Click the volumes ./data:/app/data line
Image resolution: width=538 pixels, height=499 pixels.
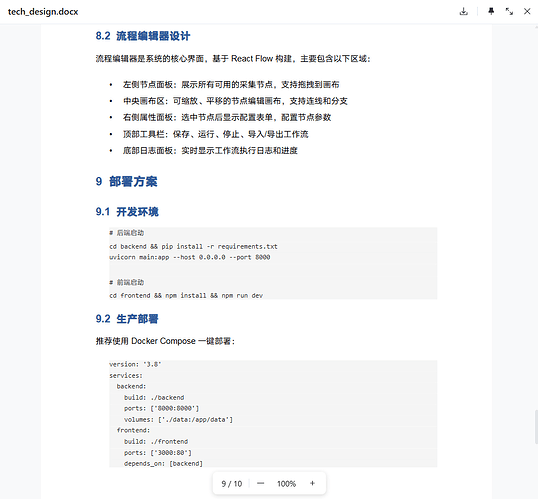[x=178, y=419]
